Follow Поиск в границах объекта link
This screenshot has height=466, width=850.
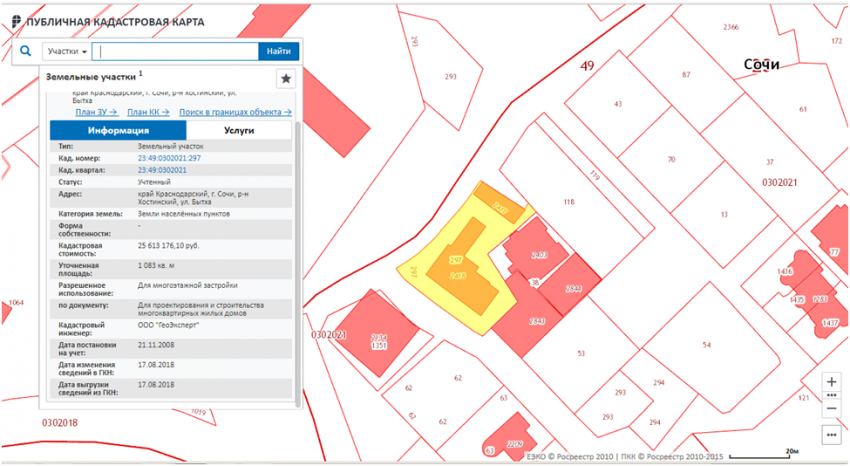(235, 112)
